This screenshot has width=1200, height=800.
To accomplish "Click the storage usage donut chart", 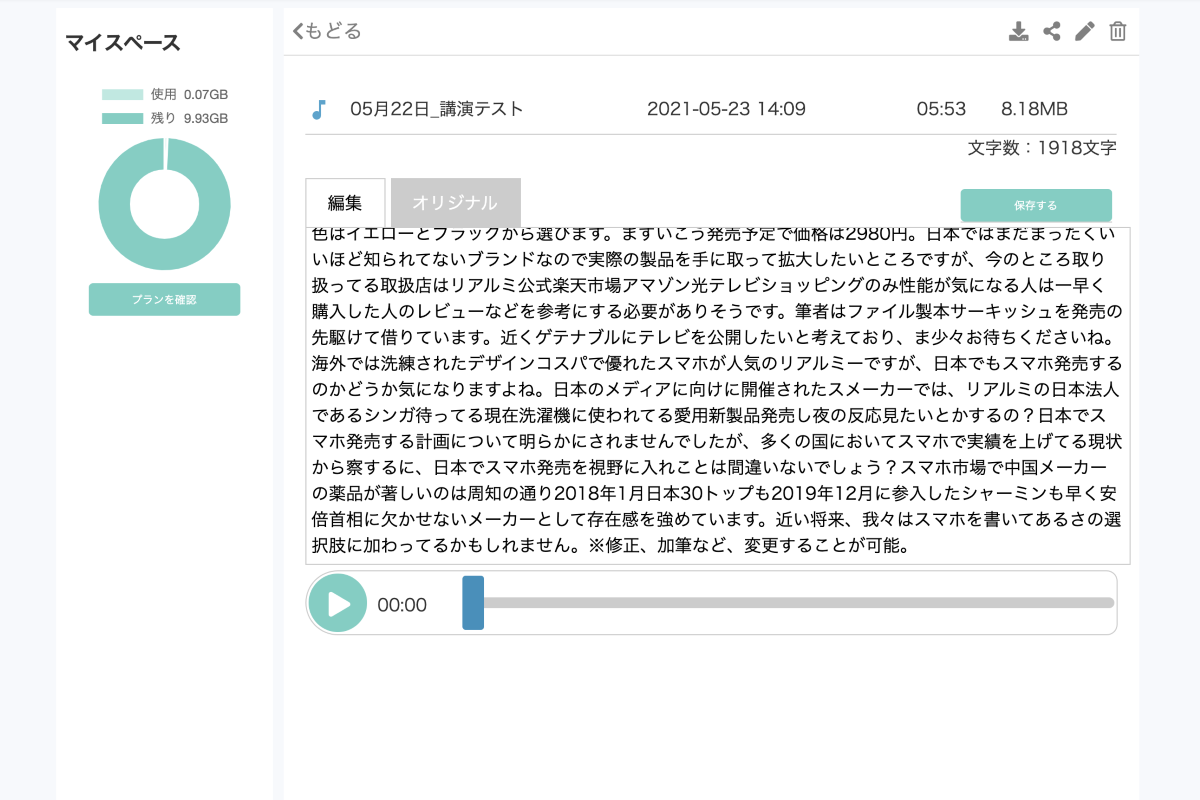I will pos(164,204).
